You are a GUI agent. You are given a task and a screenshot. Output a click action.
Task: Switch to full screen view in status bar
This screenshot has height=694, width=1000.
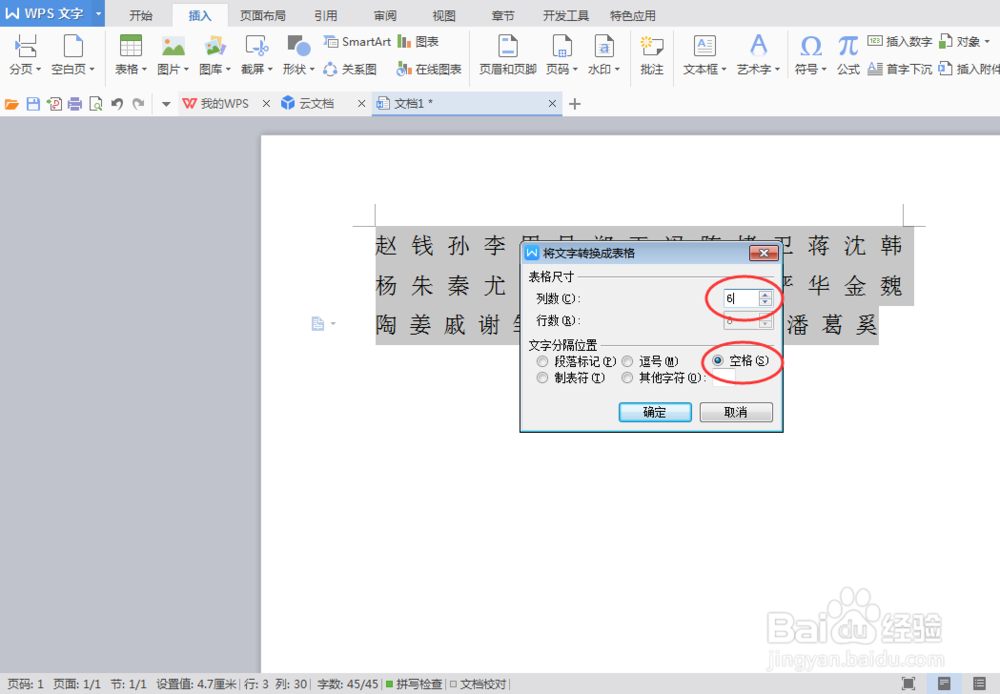[x=908, y=684]
